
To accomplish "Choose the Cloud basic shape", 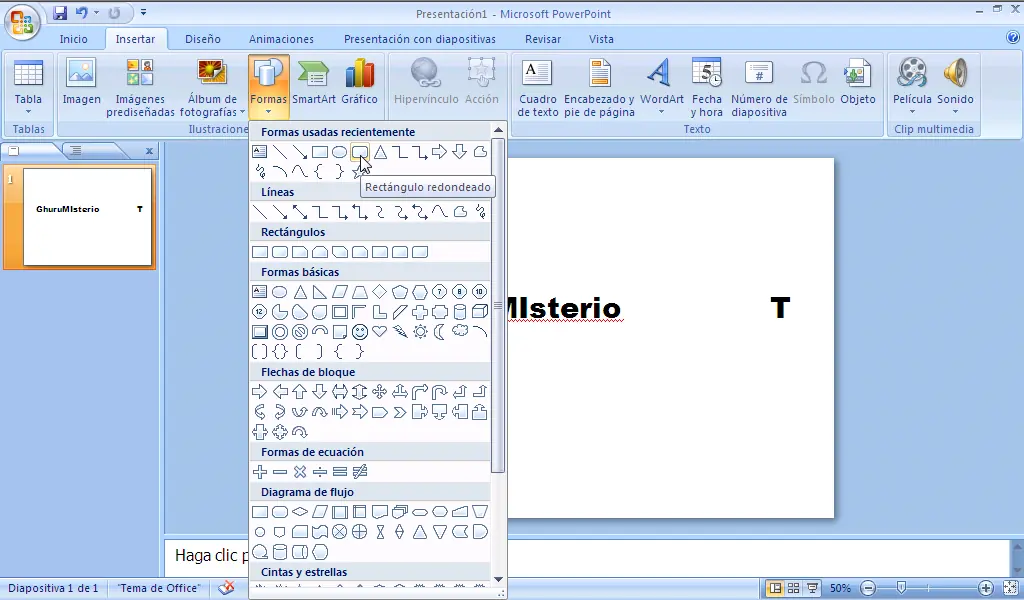I will click(x=460, y=330).
